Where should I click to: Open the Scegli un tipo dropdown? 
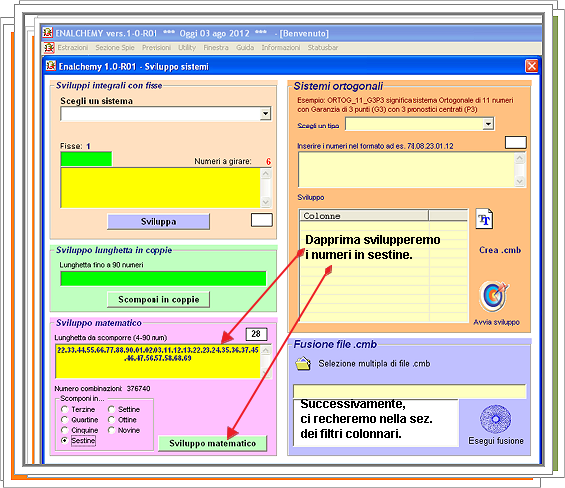pos(488,124)
